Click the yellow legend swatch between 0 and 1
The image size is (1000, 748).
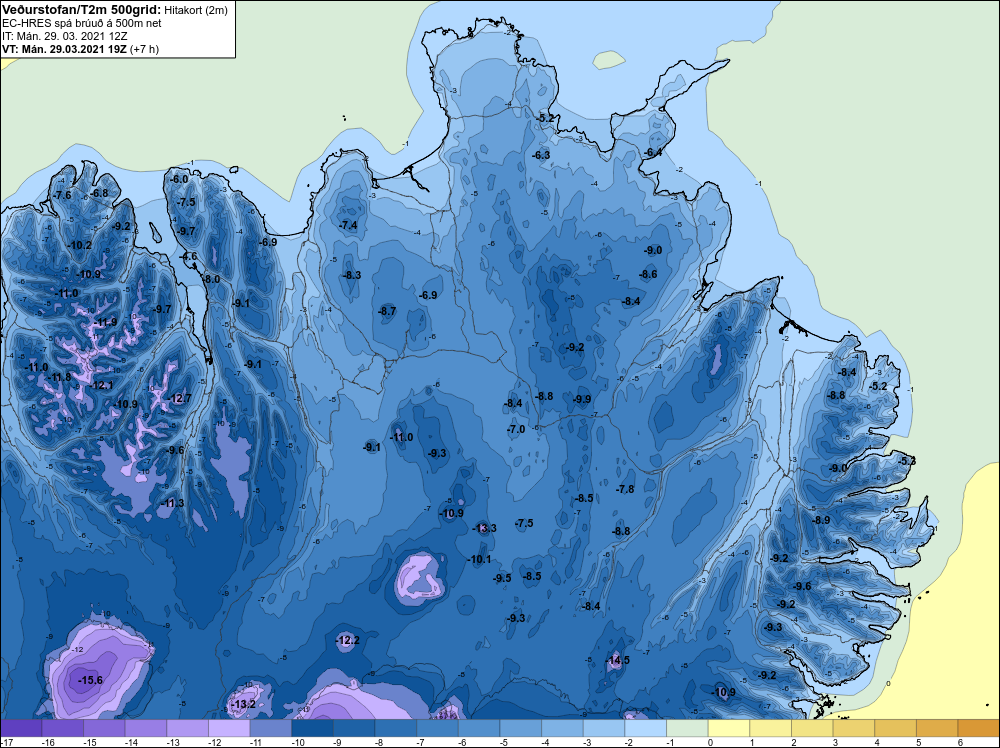[x=729, y=728]
